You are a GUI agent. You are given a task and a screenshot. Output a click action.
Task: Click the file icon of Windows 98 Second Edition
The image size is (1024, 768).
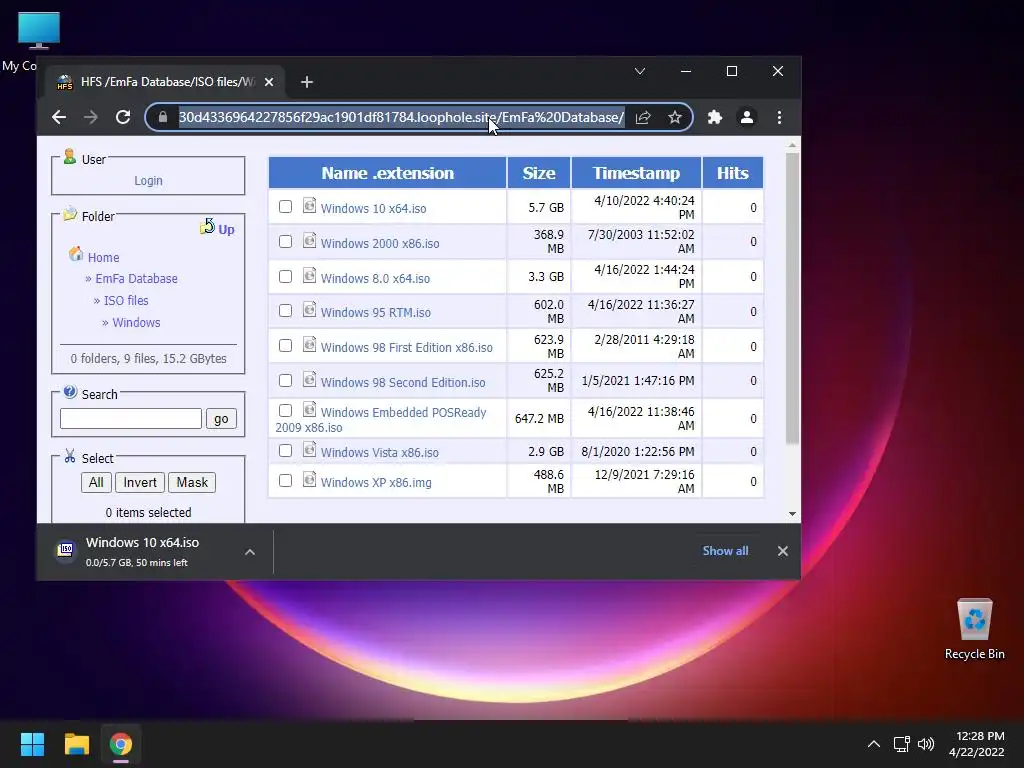point(310,379)
